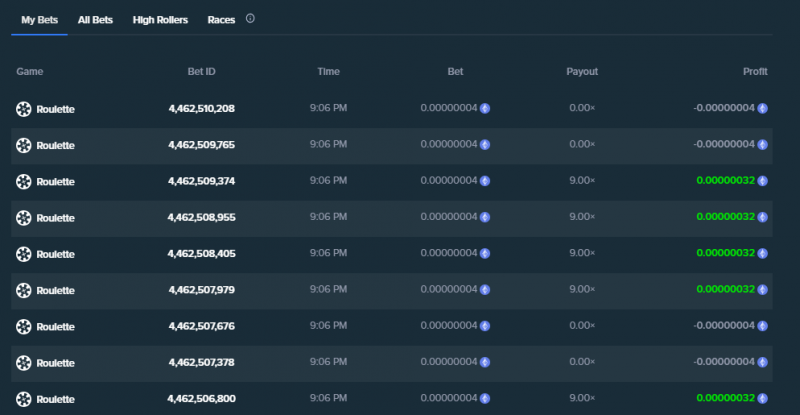Click Ethereum icon in Profit cell of row 4,462,508,955
The height and width of the screenshot is (415, 800).
click(x=762, y=217)
